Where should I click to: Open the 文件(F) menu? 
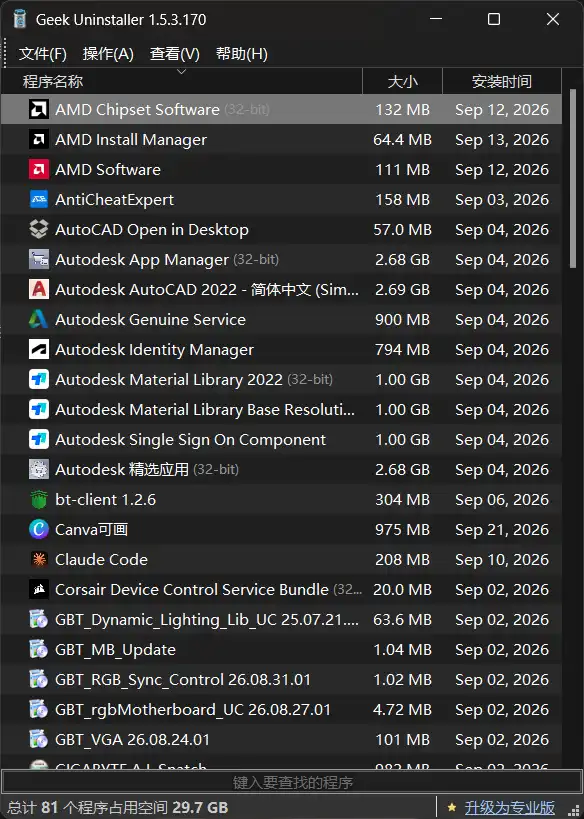[x=43, y=54]
